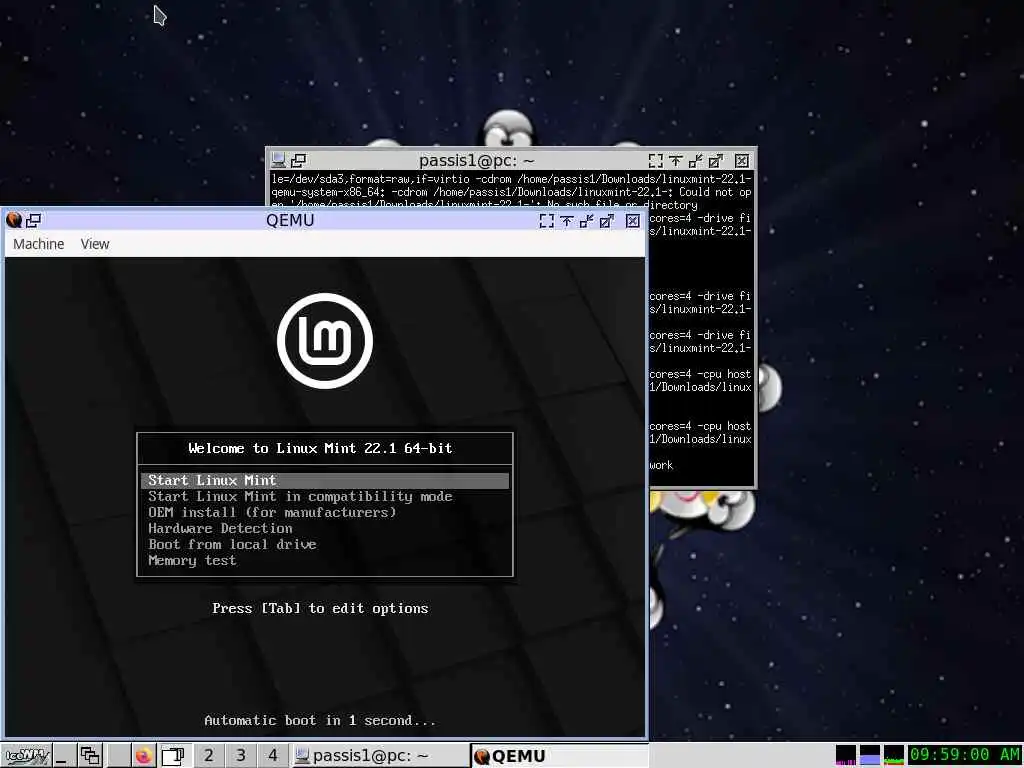Click the Linux Mint logo in QEMU
The width and height of the screenshot is (1024, 768).
pos(325,340)
